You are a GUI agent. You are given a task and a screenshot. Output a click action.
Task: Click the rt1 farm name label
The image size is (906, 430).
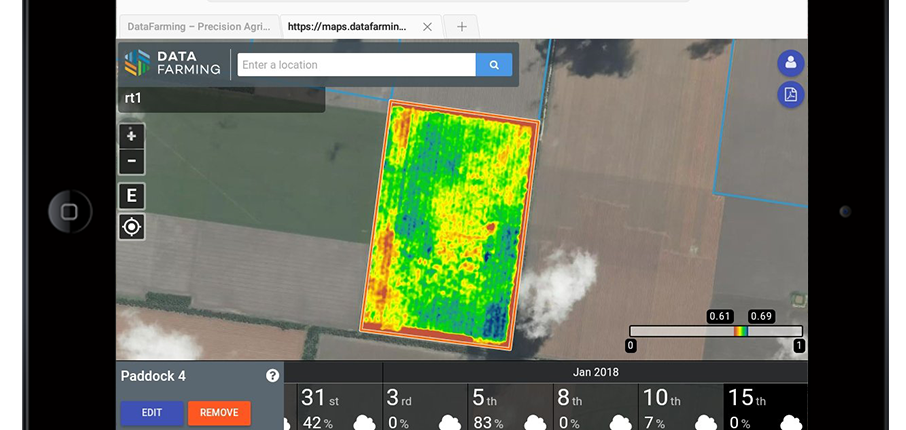(133, 98)
